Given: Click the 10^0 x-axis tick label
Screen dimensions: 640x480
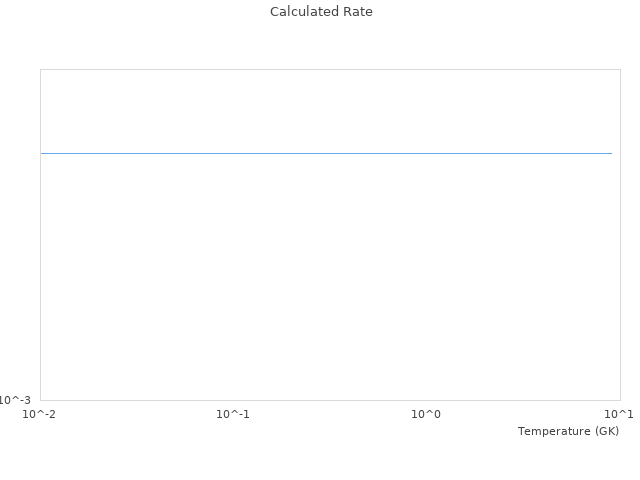Looking at the screenshot, I should tap(426, 413).
